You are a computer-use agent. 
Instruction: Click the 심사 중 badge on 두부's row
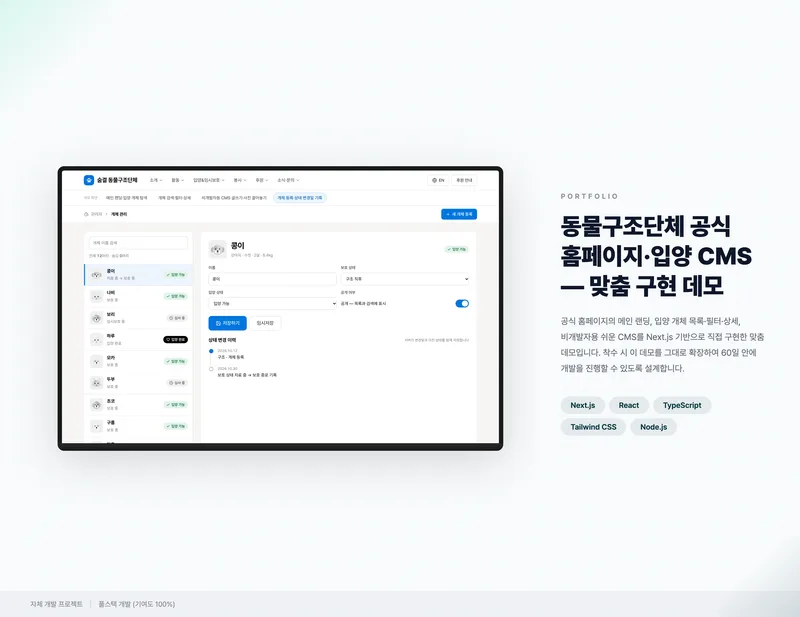(x=177, y=383)
